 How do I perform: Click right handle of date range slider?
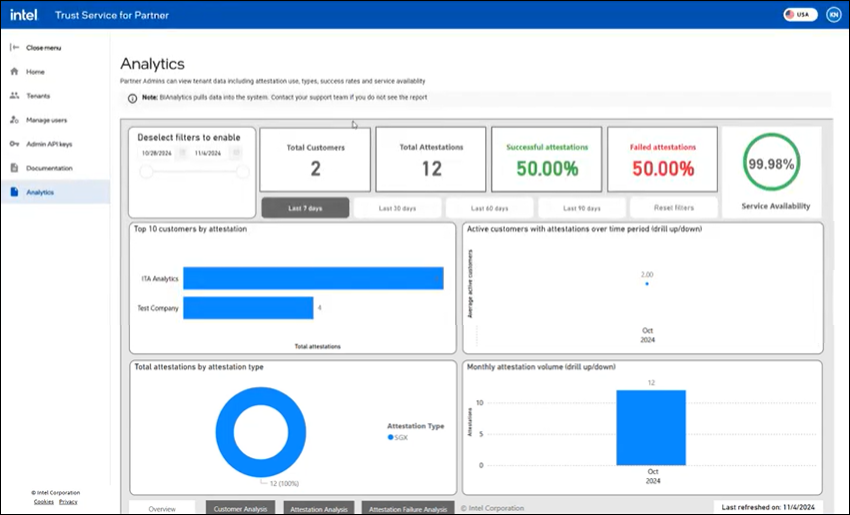[x=242, y=172]
